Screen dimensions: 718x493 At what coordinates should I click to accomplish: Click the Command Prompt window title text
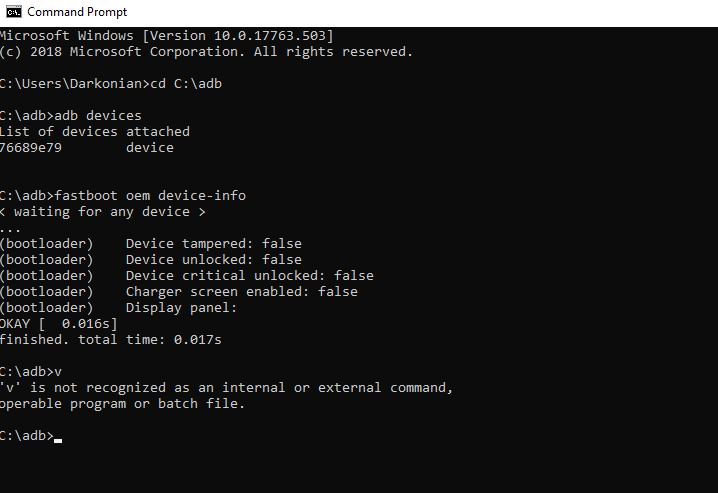pyautogui.click(x=77, y=12)
